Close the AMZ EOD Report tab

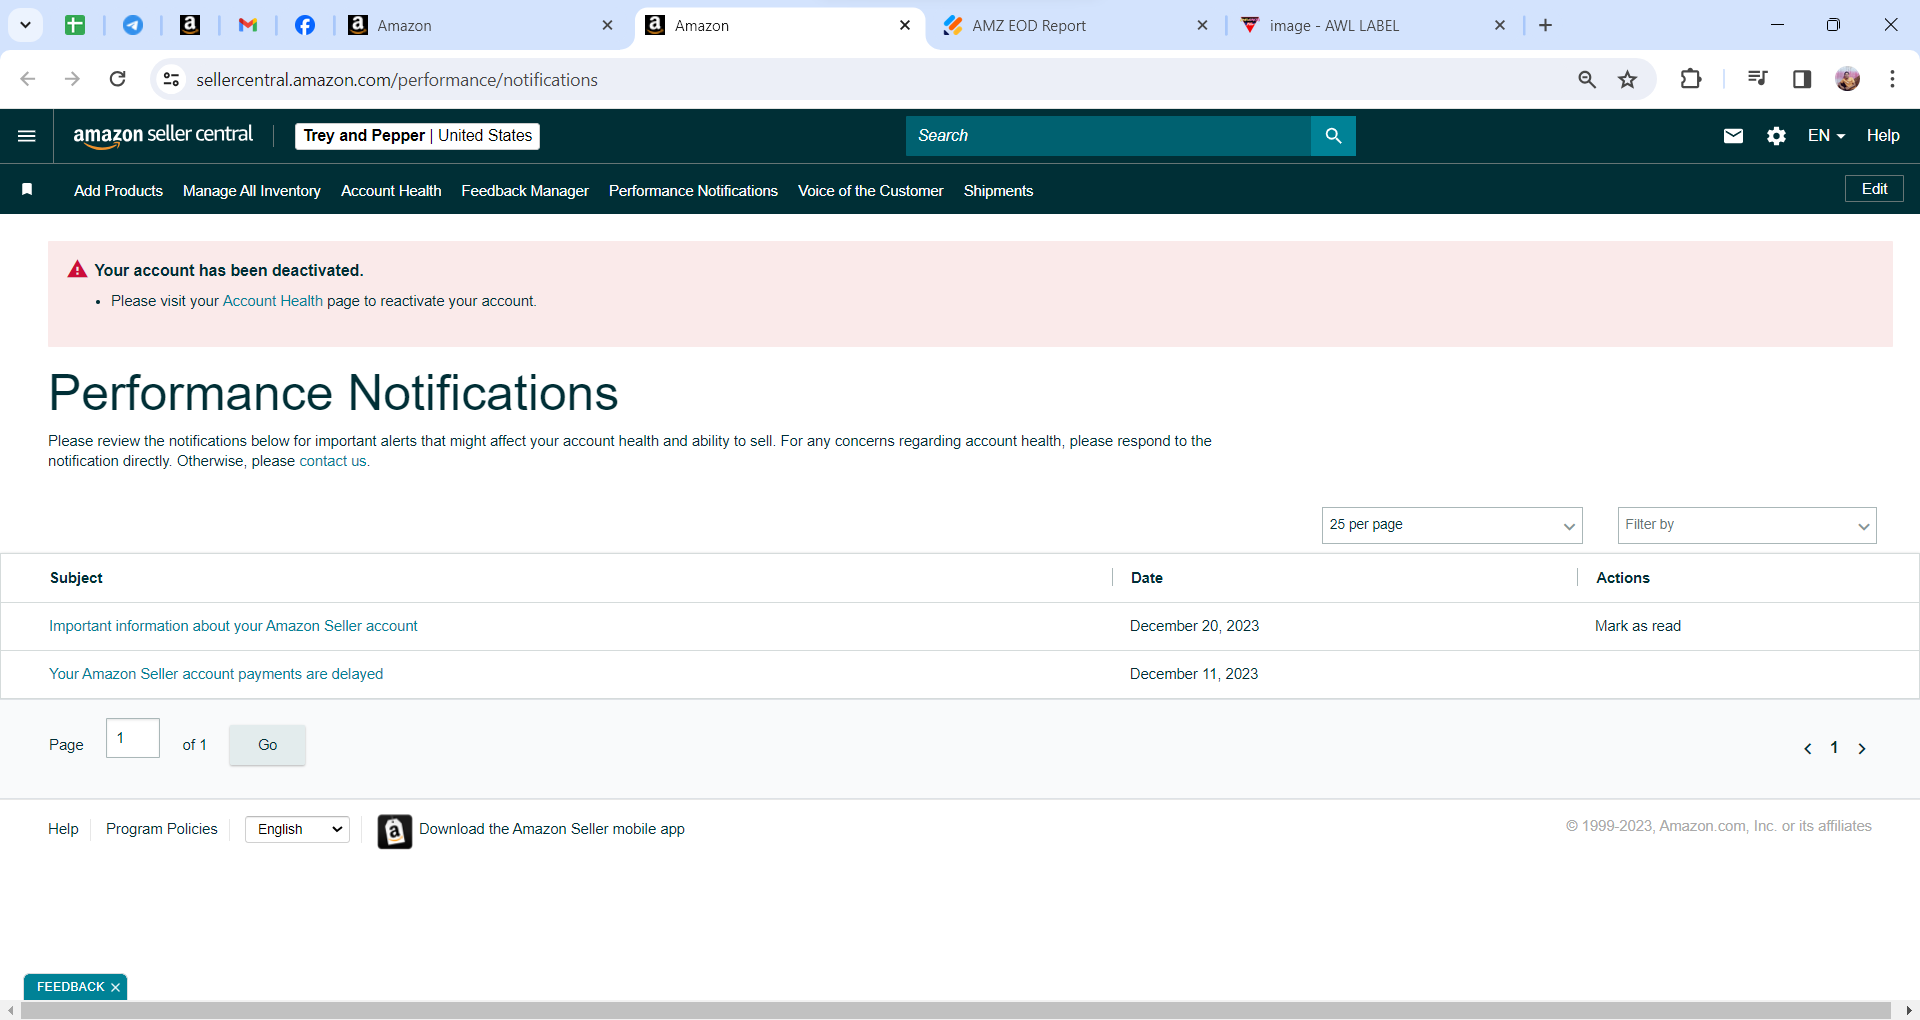(x=1202, y=26)
